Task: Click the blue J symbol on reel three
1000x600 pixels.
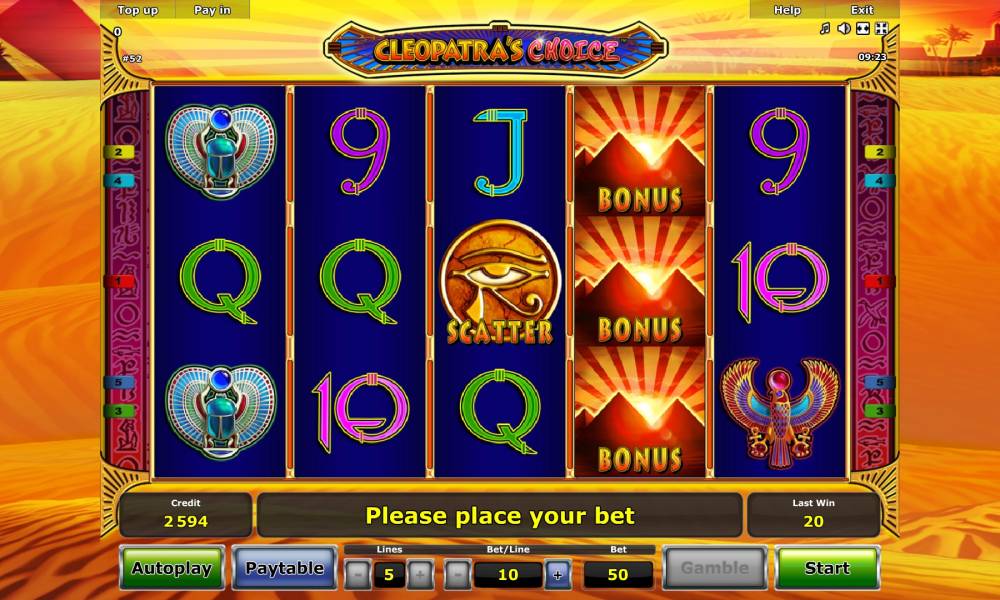Action: point(501,152)
